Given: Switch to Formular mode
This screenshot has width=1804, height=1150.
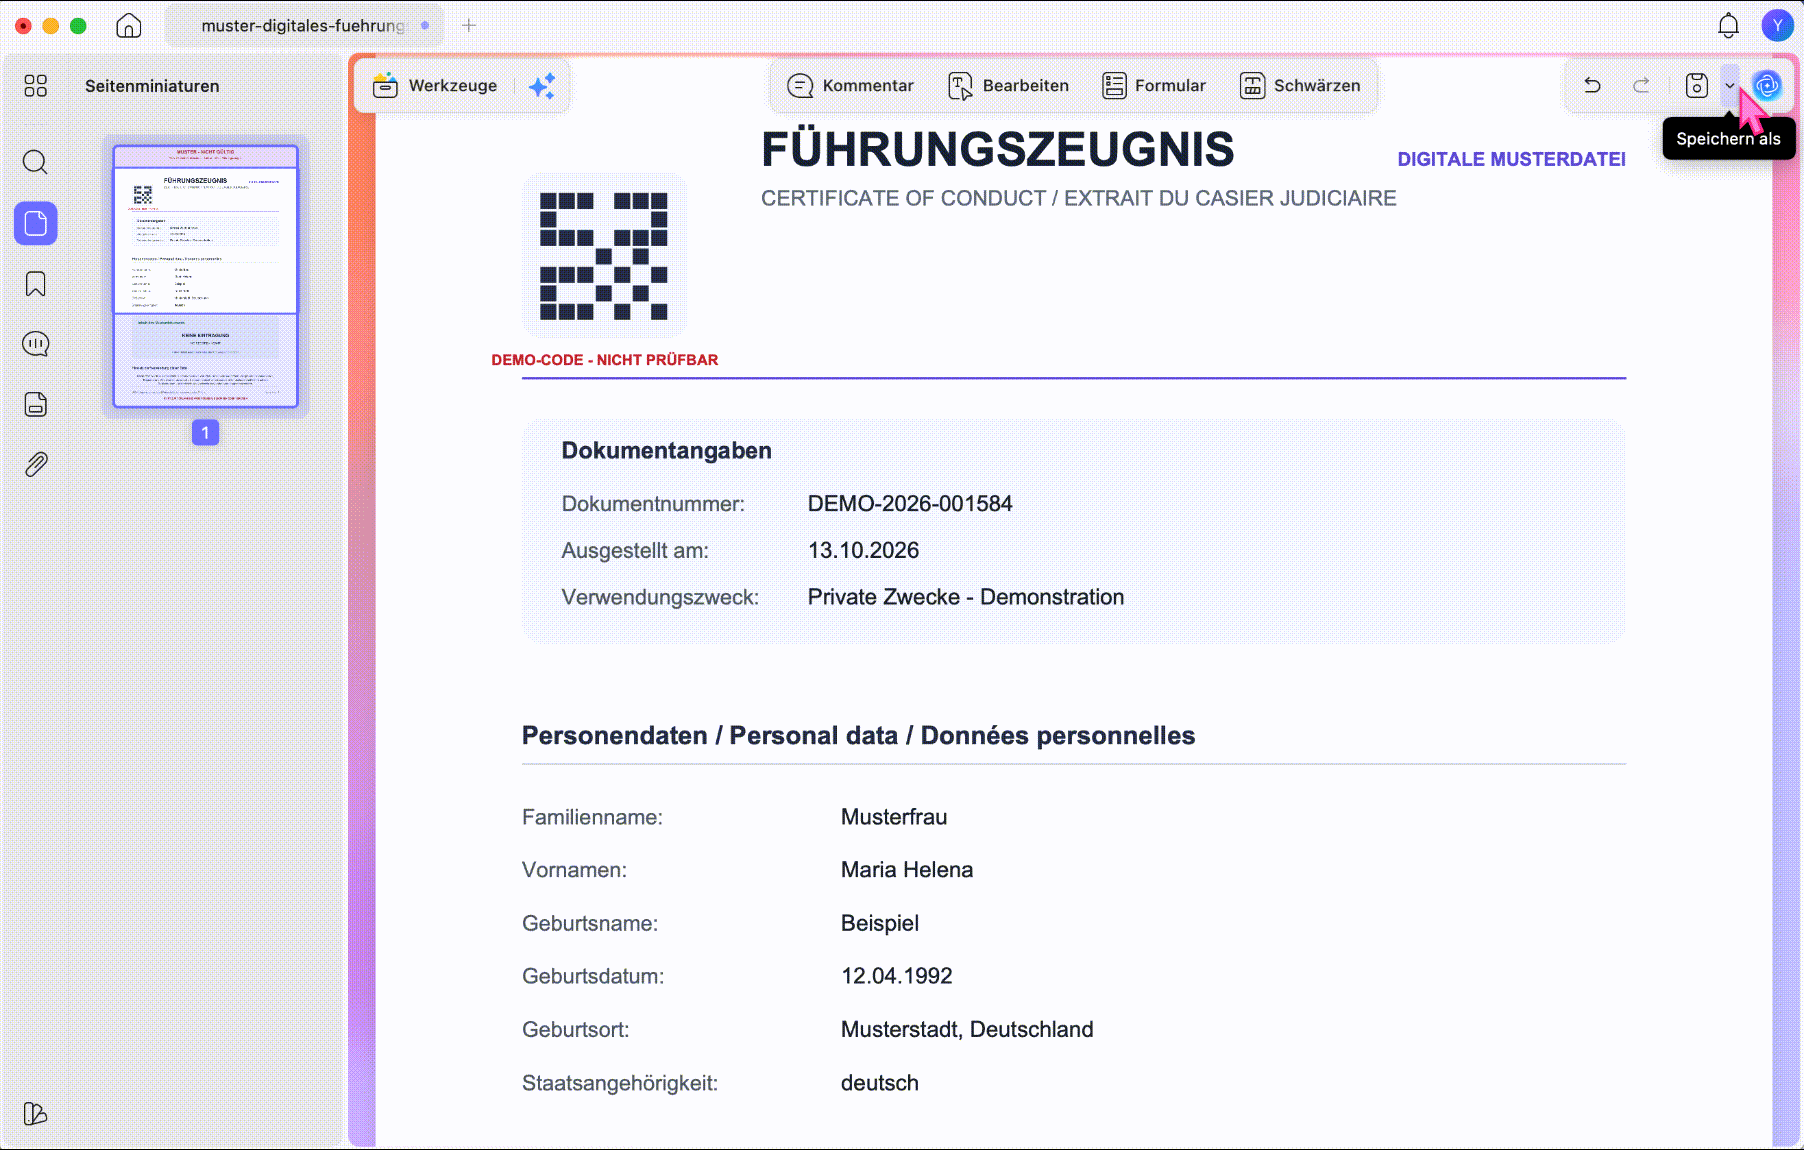Looking at the screenshot, I should [1154, 86].
